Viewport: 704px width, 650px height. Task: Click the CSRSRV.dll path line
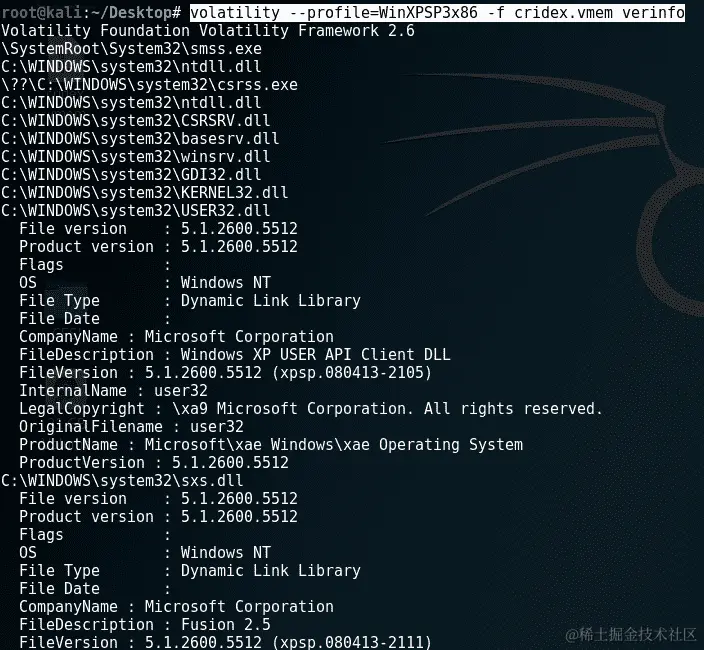[x=136, y=120]
